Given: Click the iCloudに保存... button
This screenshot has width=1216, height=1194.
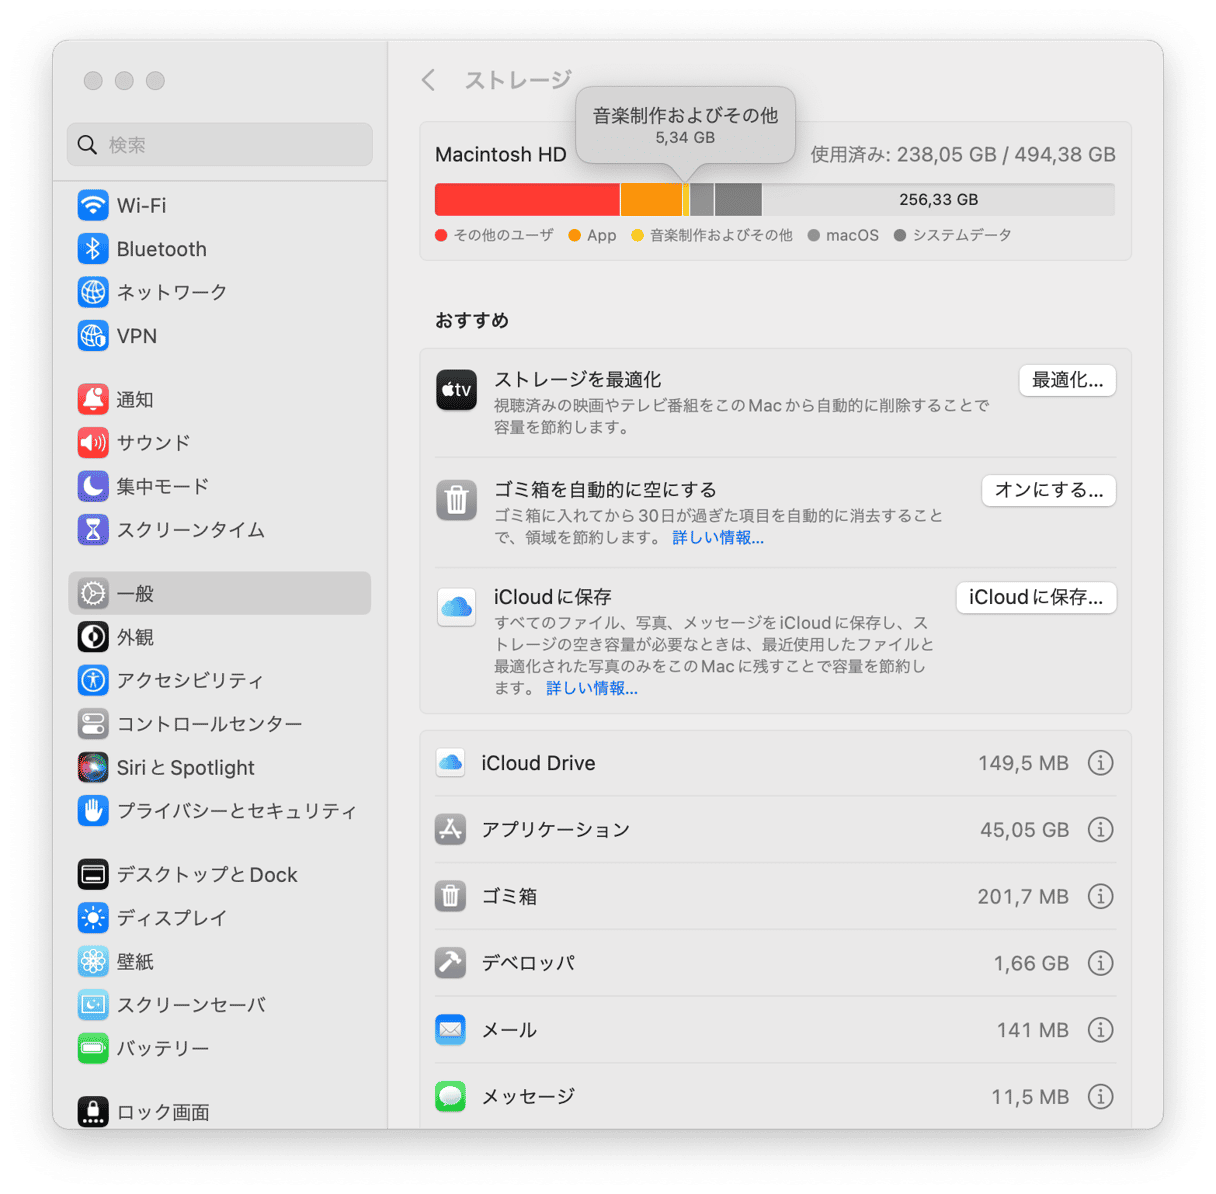Looking at the screenshot, I should [1036, 597].
